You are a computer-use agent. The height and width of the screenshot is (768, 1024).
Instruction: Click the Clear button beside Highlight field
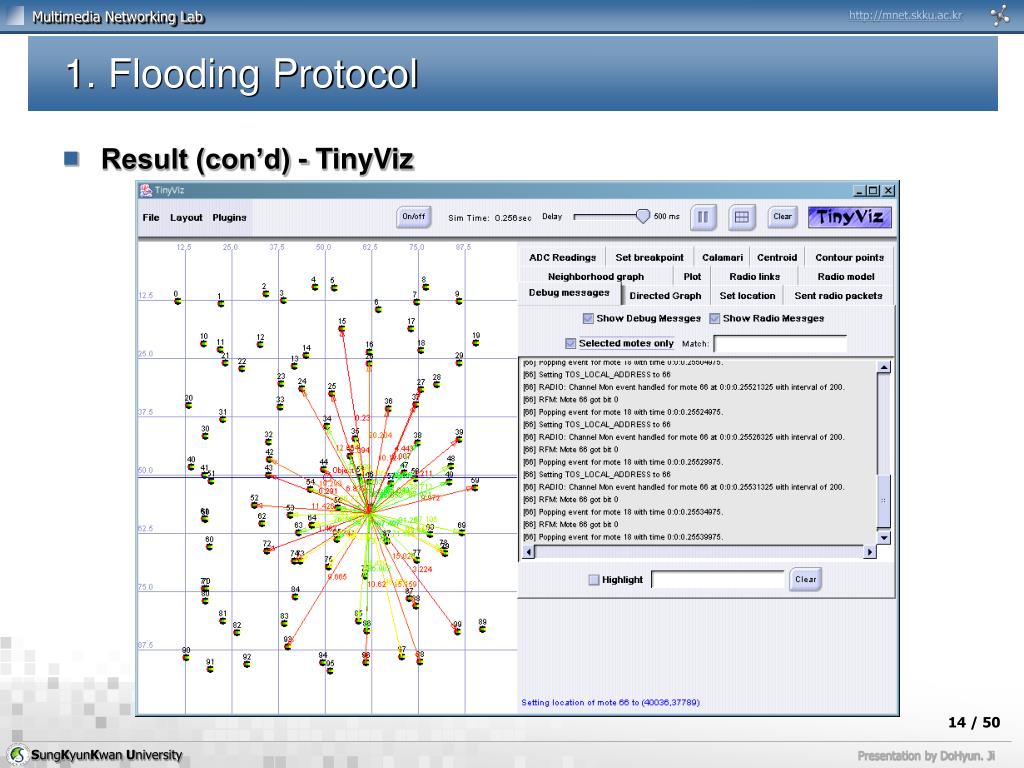pyautogui.click(x=805, y=579)
